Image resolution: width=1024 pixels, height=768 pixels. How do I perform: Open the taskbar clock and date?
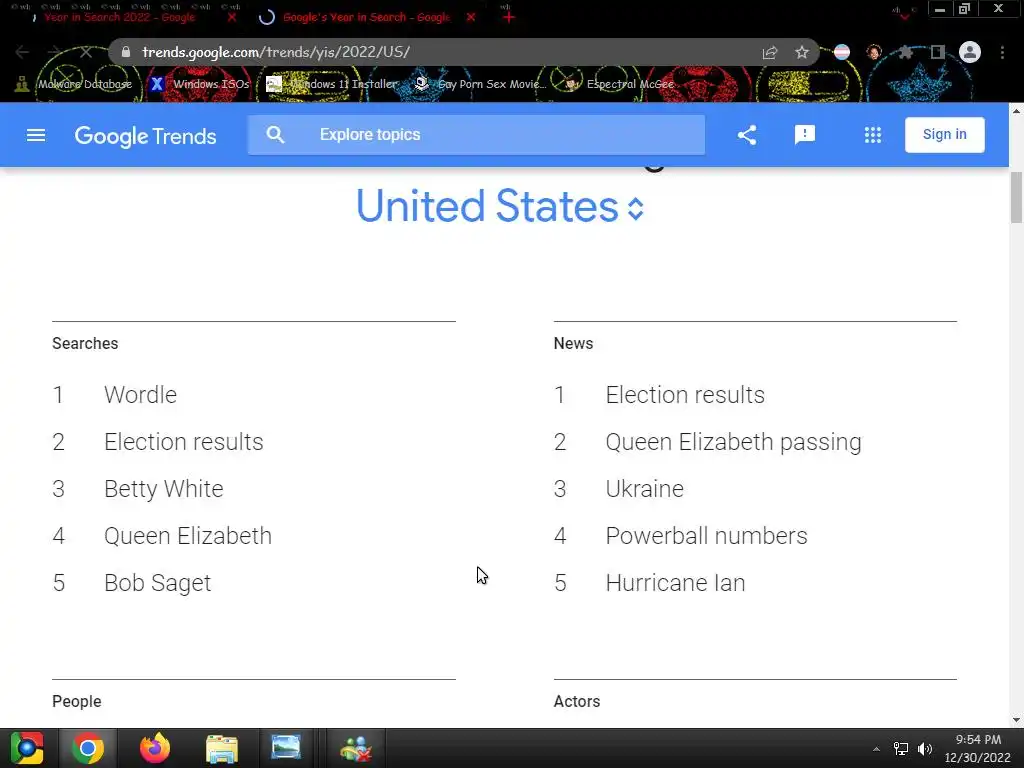[978, 748]
